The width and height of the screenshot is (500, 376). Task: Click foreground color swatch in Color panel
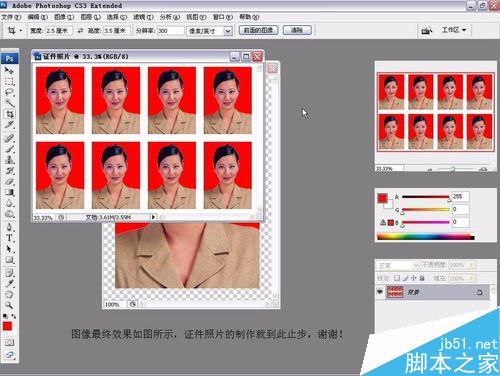pos(382,198)
